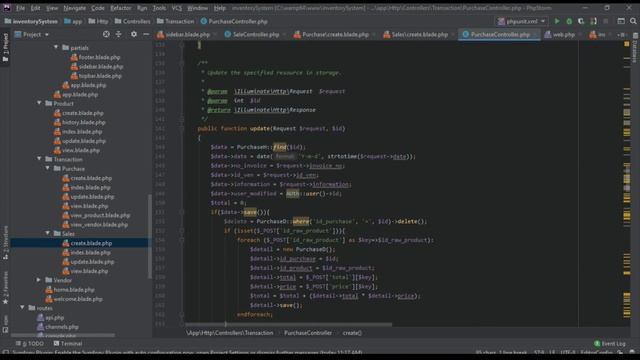The image size is (640, 360).
Task: Click the UTF-8 encoding status entry
Action: pyautogui.click(x=567, y=352)
